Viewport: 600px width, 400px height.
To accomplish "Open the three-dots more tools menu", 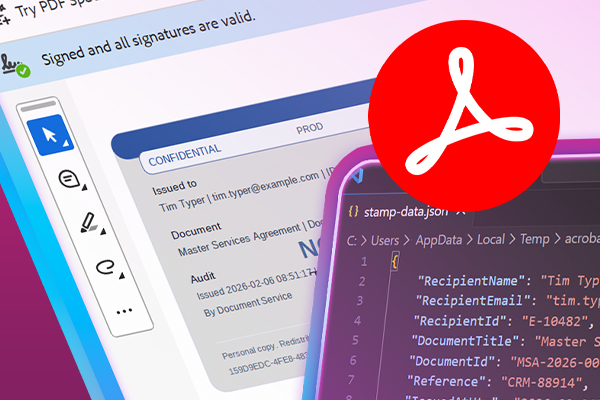I will pyautogui.click(x=124, y=311).
